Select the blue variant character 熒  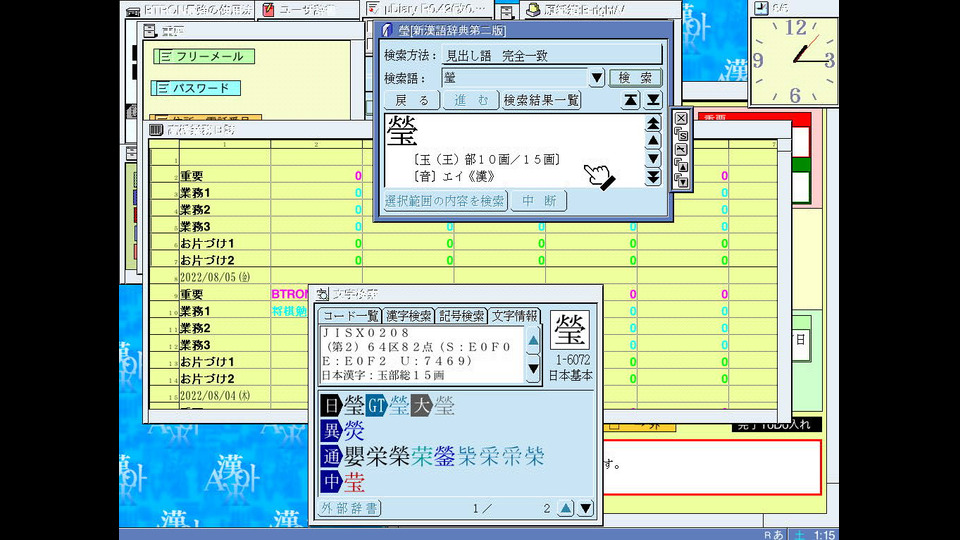pyautogui.click(x=354, y=431)
